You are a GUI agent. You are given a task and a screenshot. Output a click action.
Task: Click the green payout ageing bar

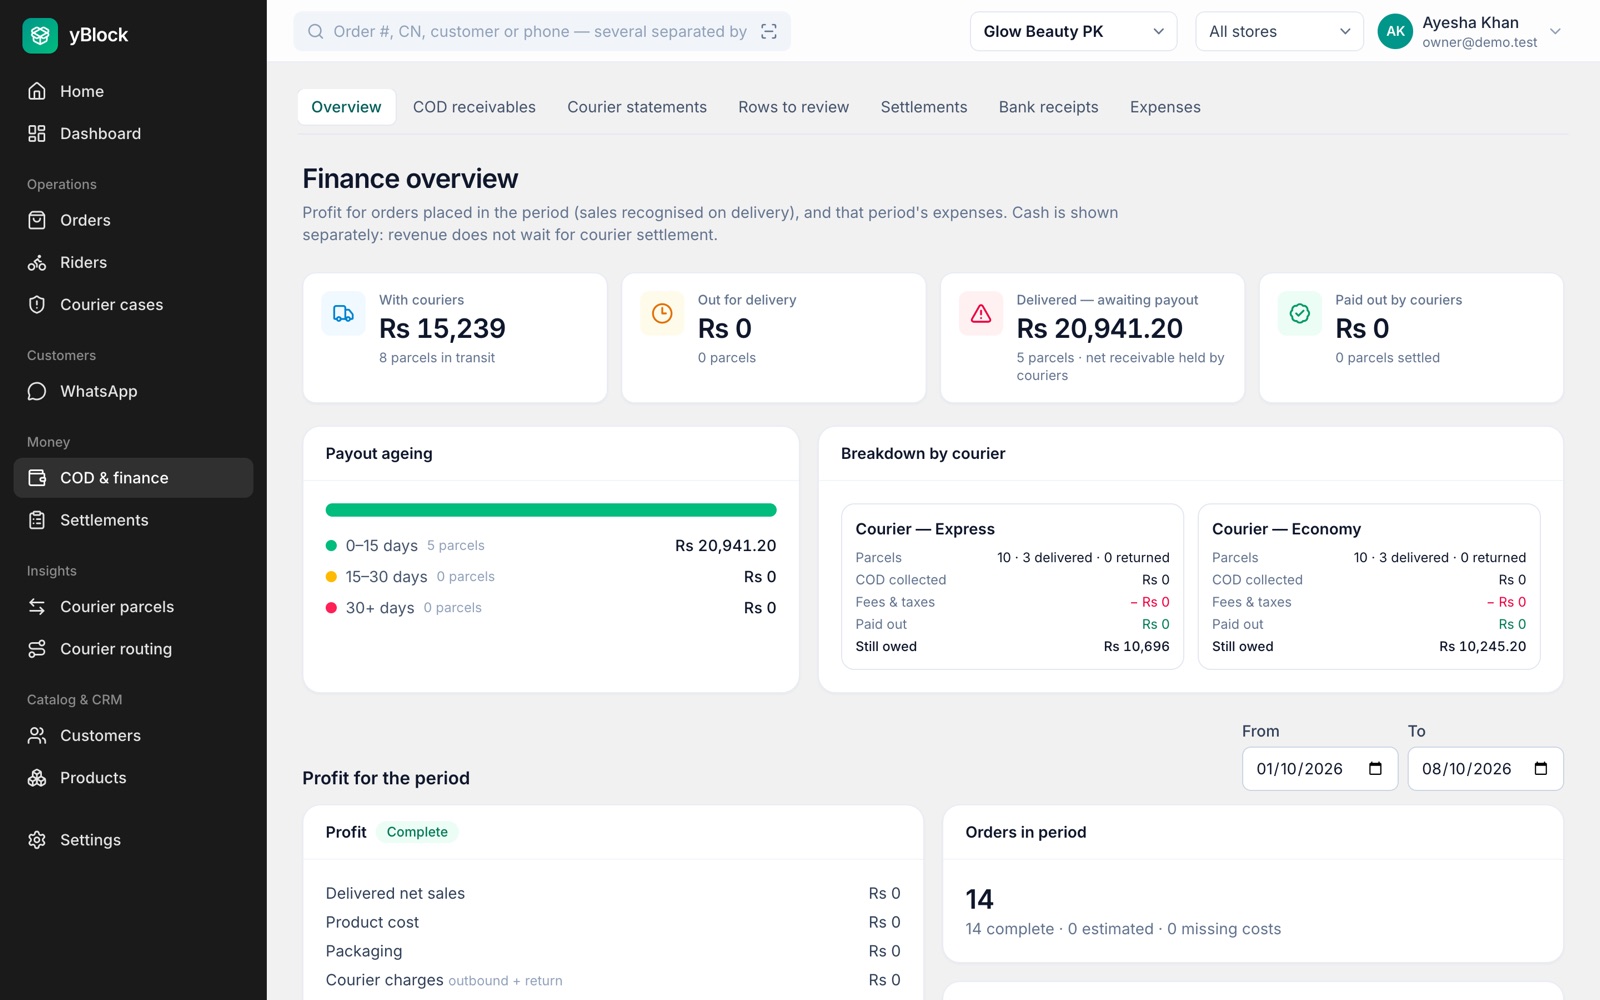tap(551, 510)
